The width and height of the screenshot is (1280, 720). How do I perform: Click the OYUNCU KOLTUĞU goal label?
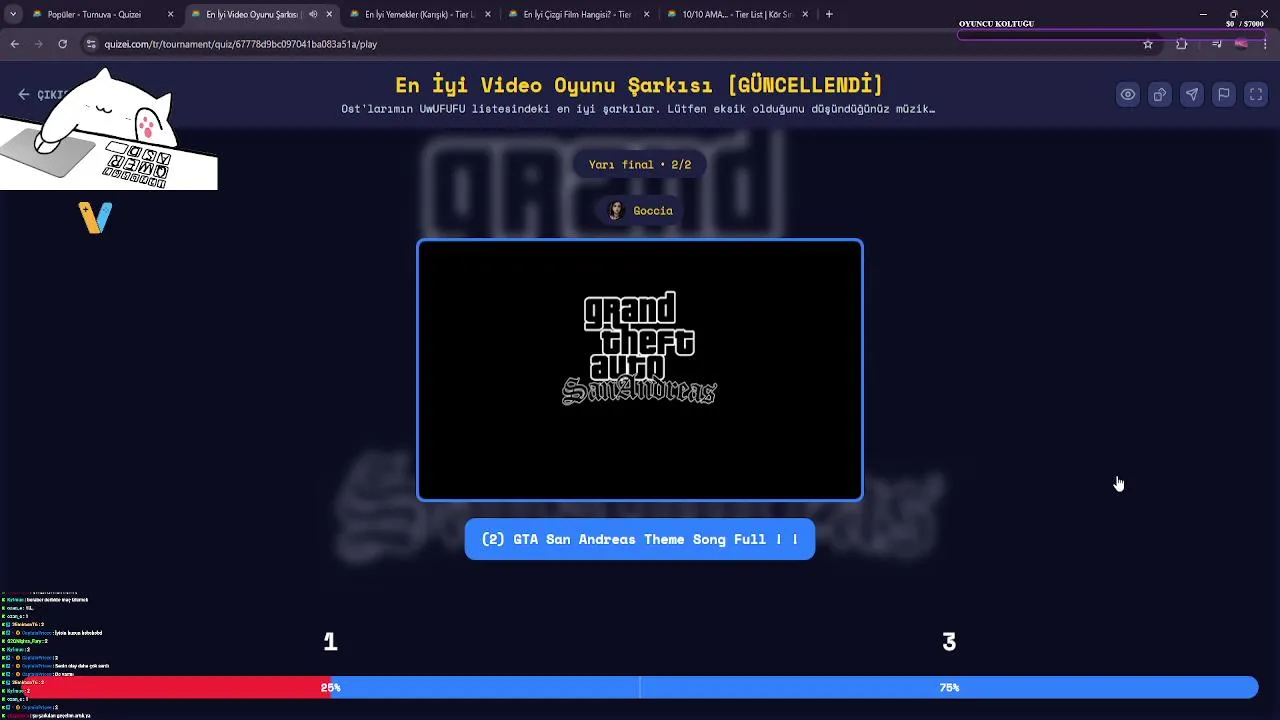pyautogui.click(x=996, y=24)
